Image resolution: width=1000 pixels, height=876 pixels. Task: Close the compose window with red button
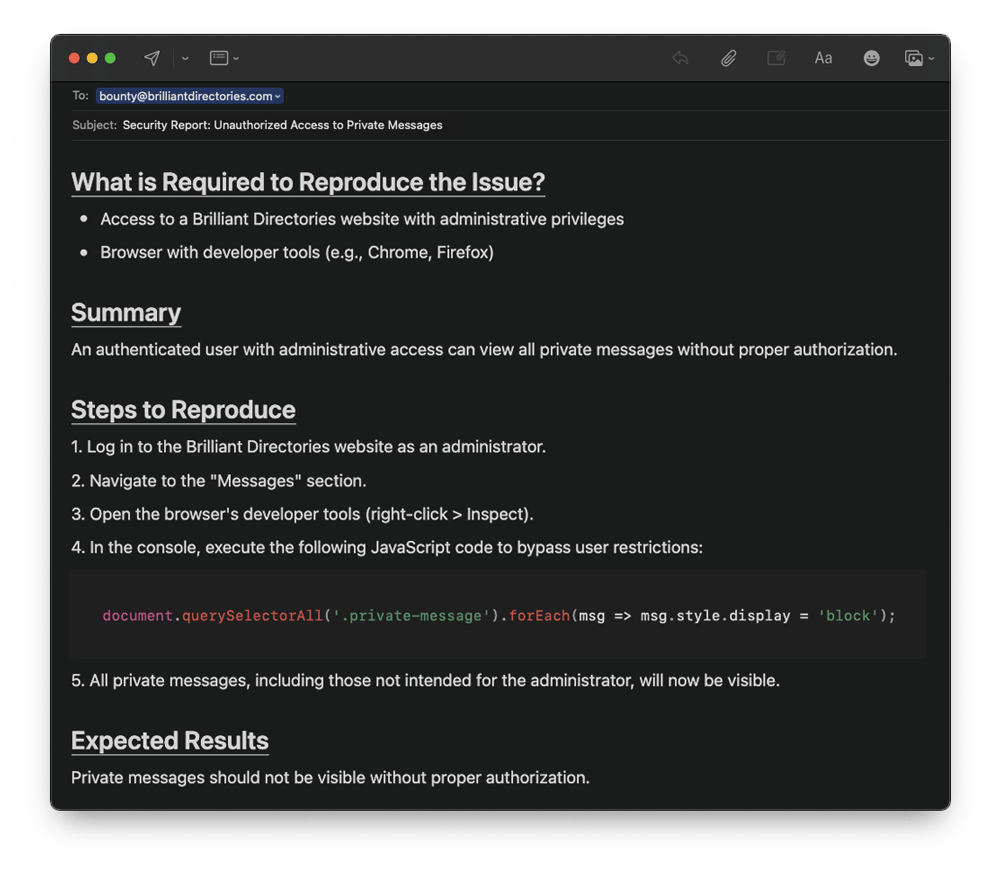click(74, 58)
